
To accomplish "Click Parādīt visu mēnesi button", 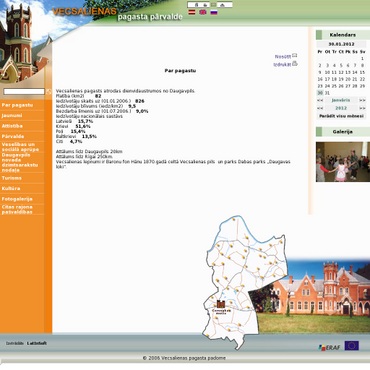I will [341, 116].
